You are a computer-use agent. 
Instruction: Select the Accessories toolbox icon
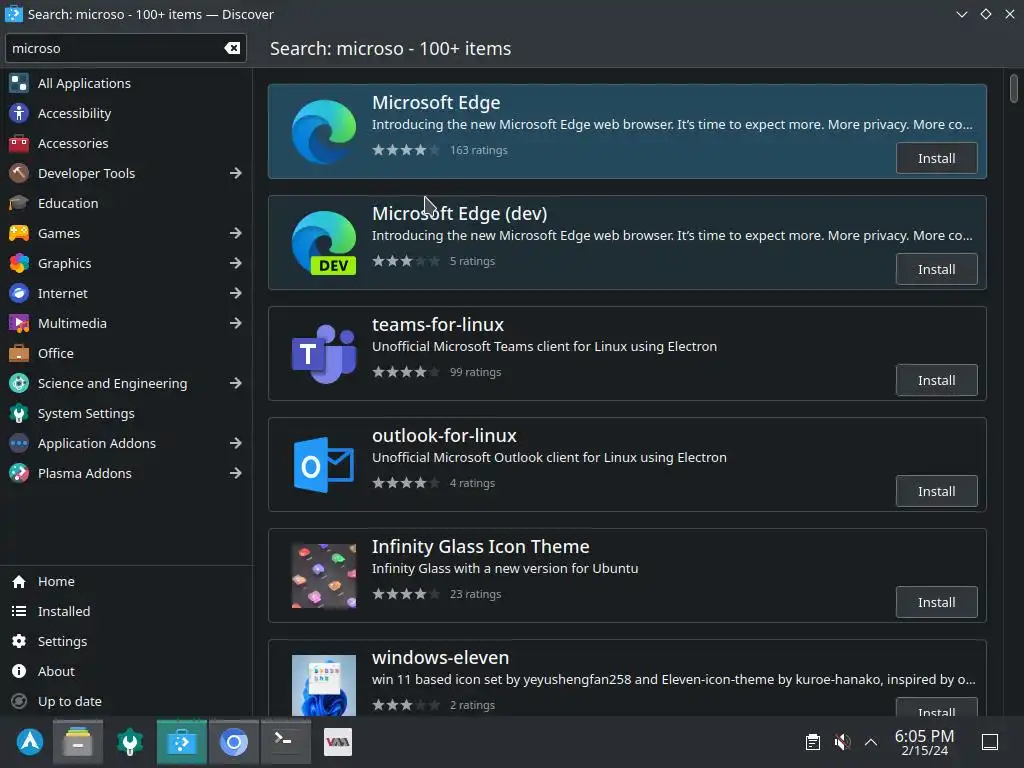(x=19, y=143)
